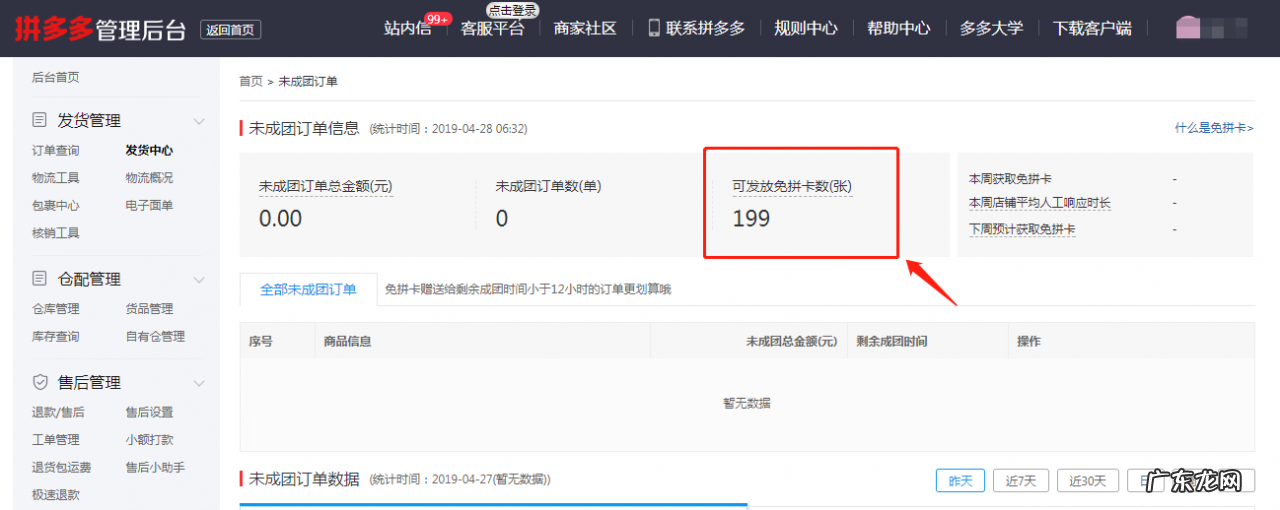Open 售后小助手 in the sidebar
The image size is (1280, 510).
(x=155, y=467)
